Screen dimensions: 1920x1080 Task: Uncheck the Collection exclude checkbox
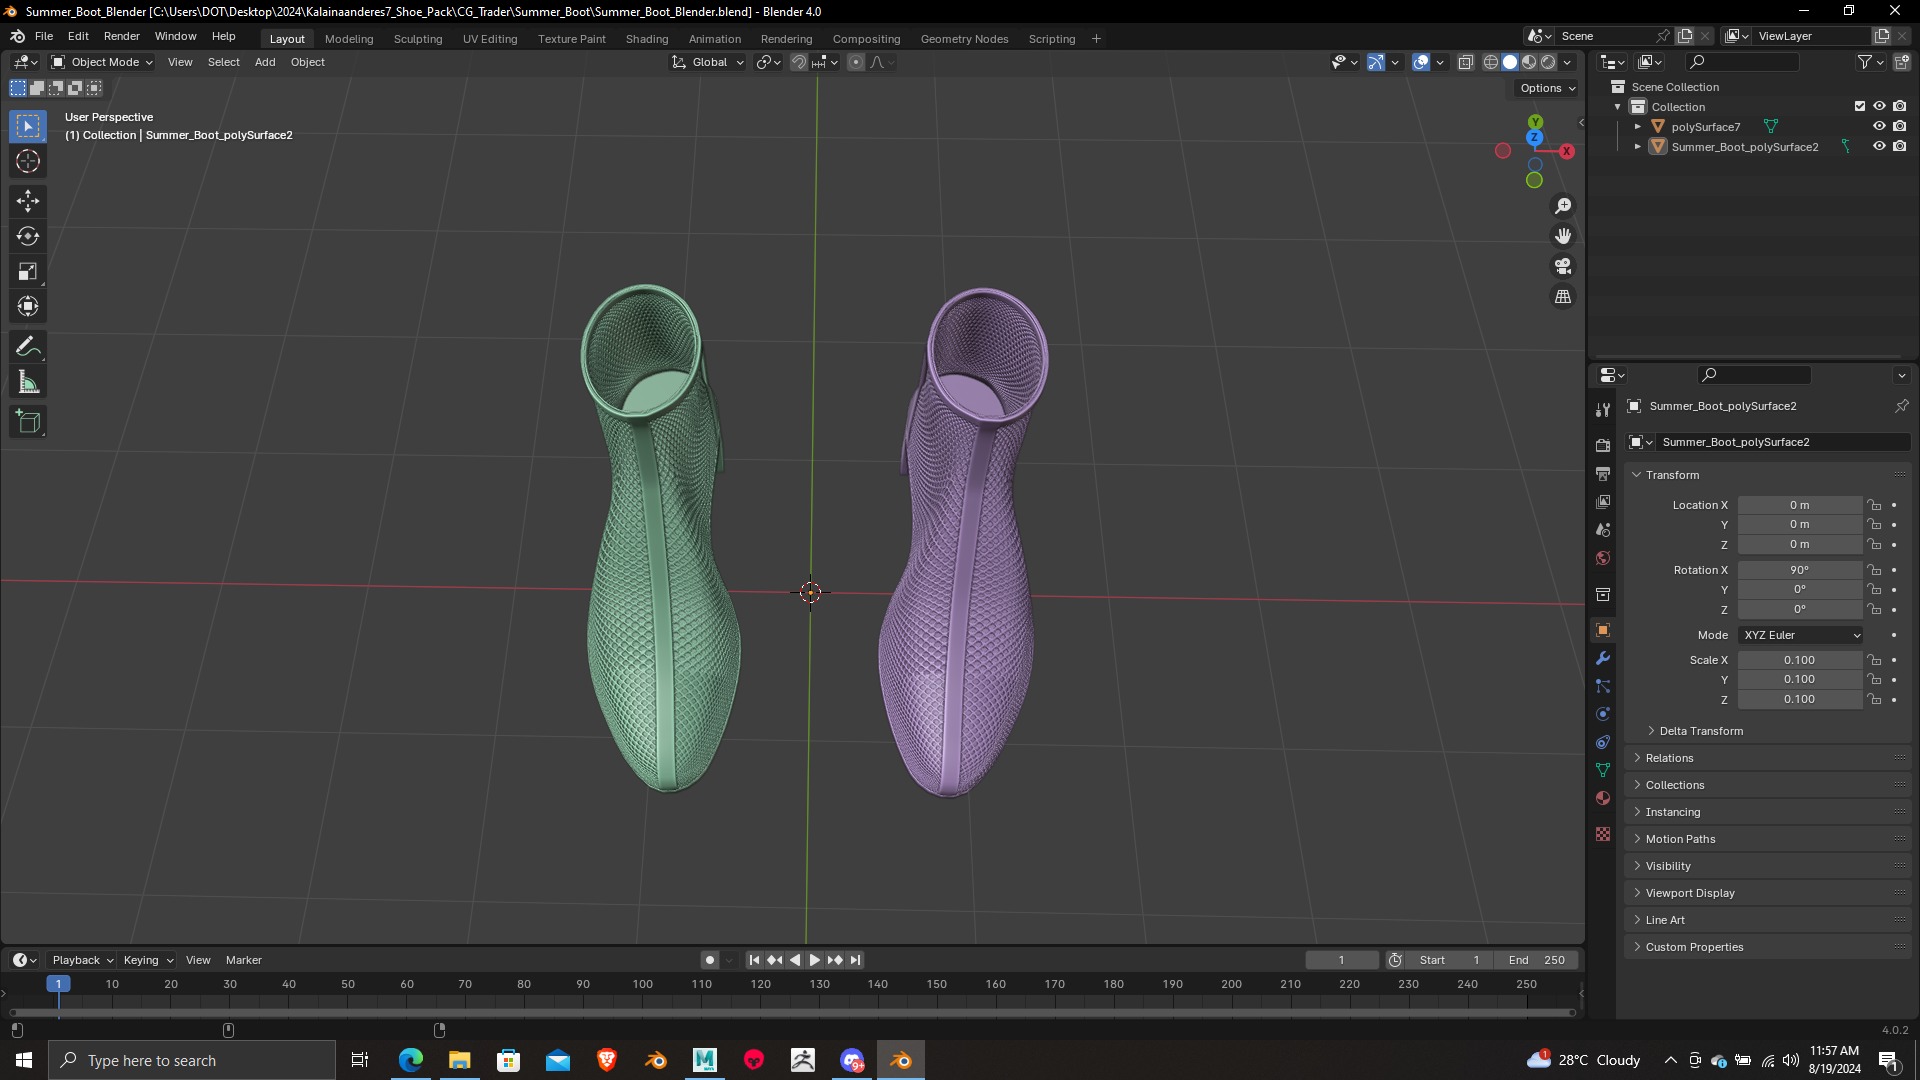1860,106
